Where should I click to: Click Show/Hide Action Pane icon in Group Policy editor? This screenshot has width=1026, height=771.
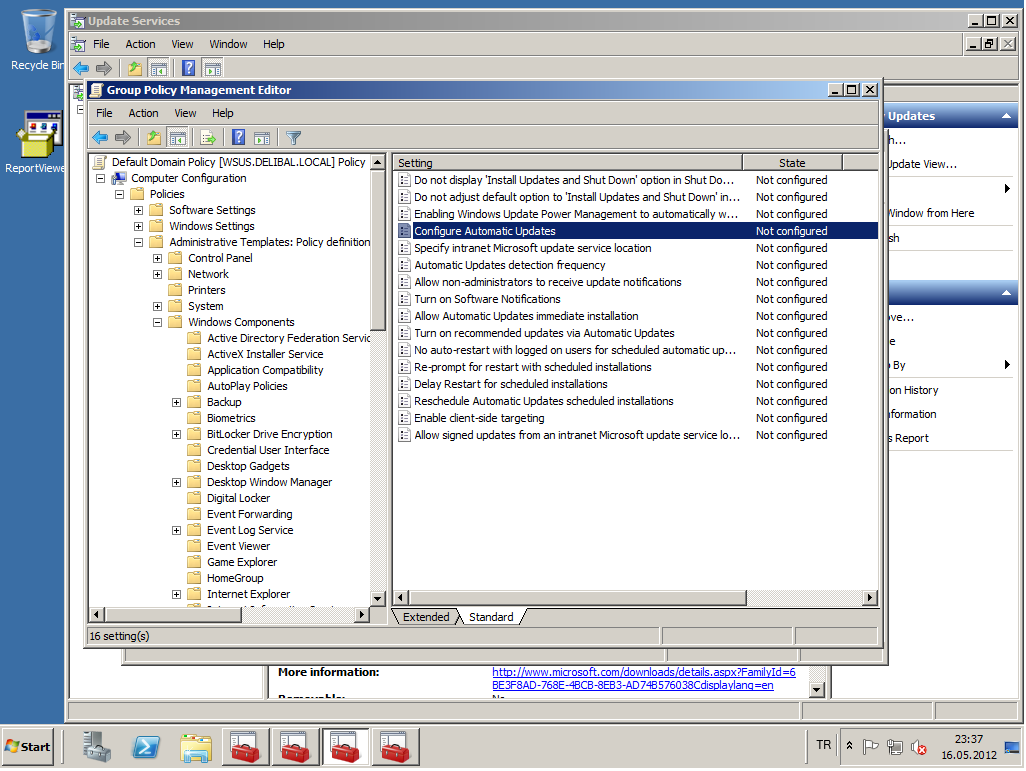tap(262, 138)
